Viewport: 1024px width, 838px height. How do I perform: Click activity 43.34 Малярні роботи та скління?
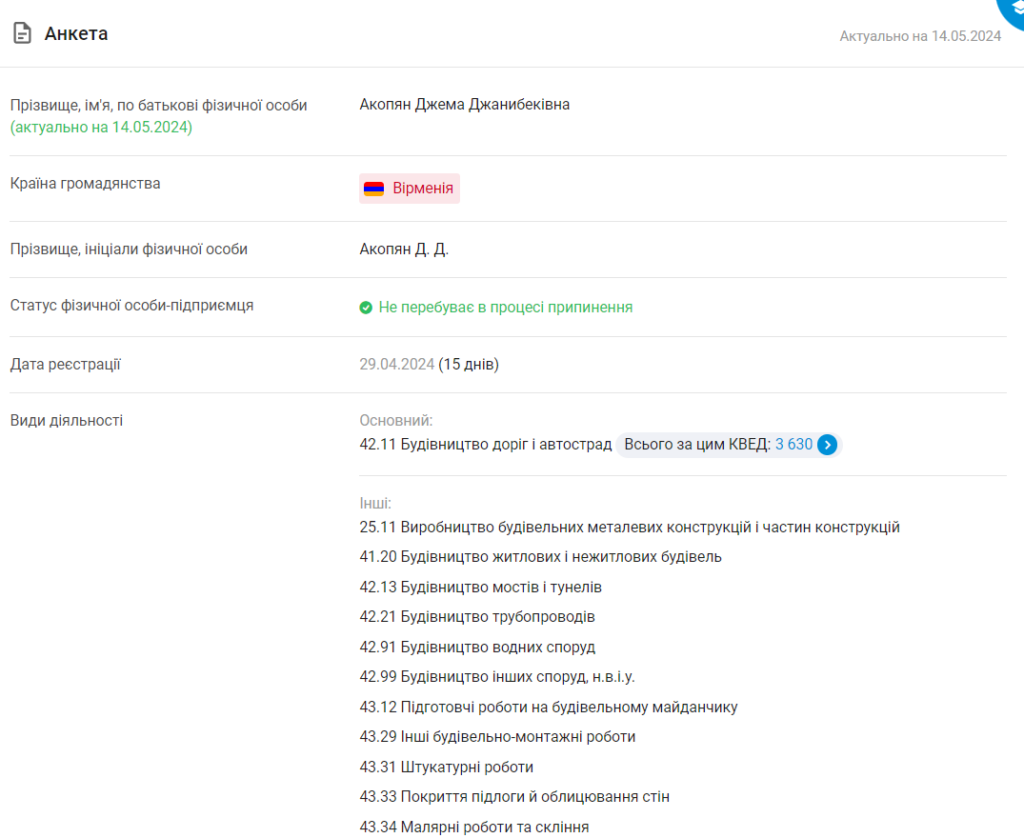(x=474, y=827)
